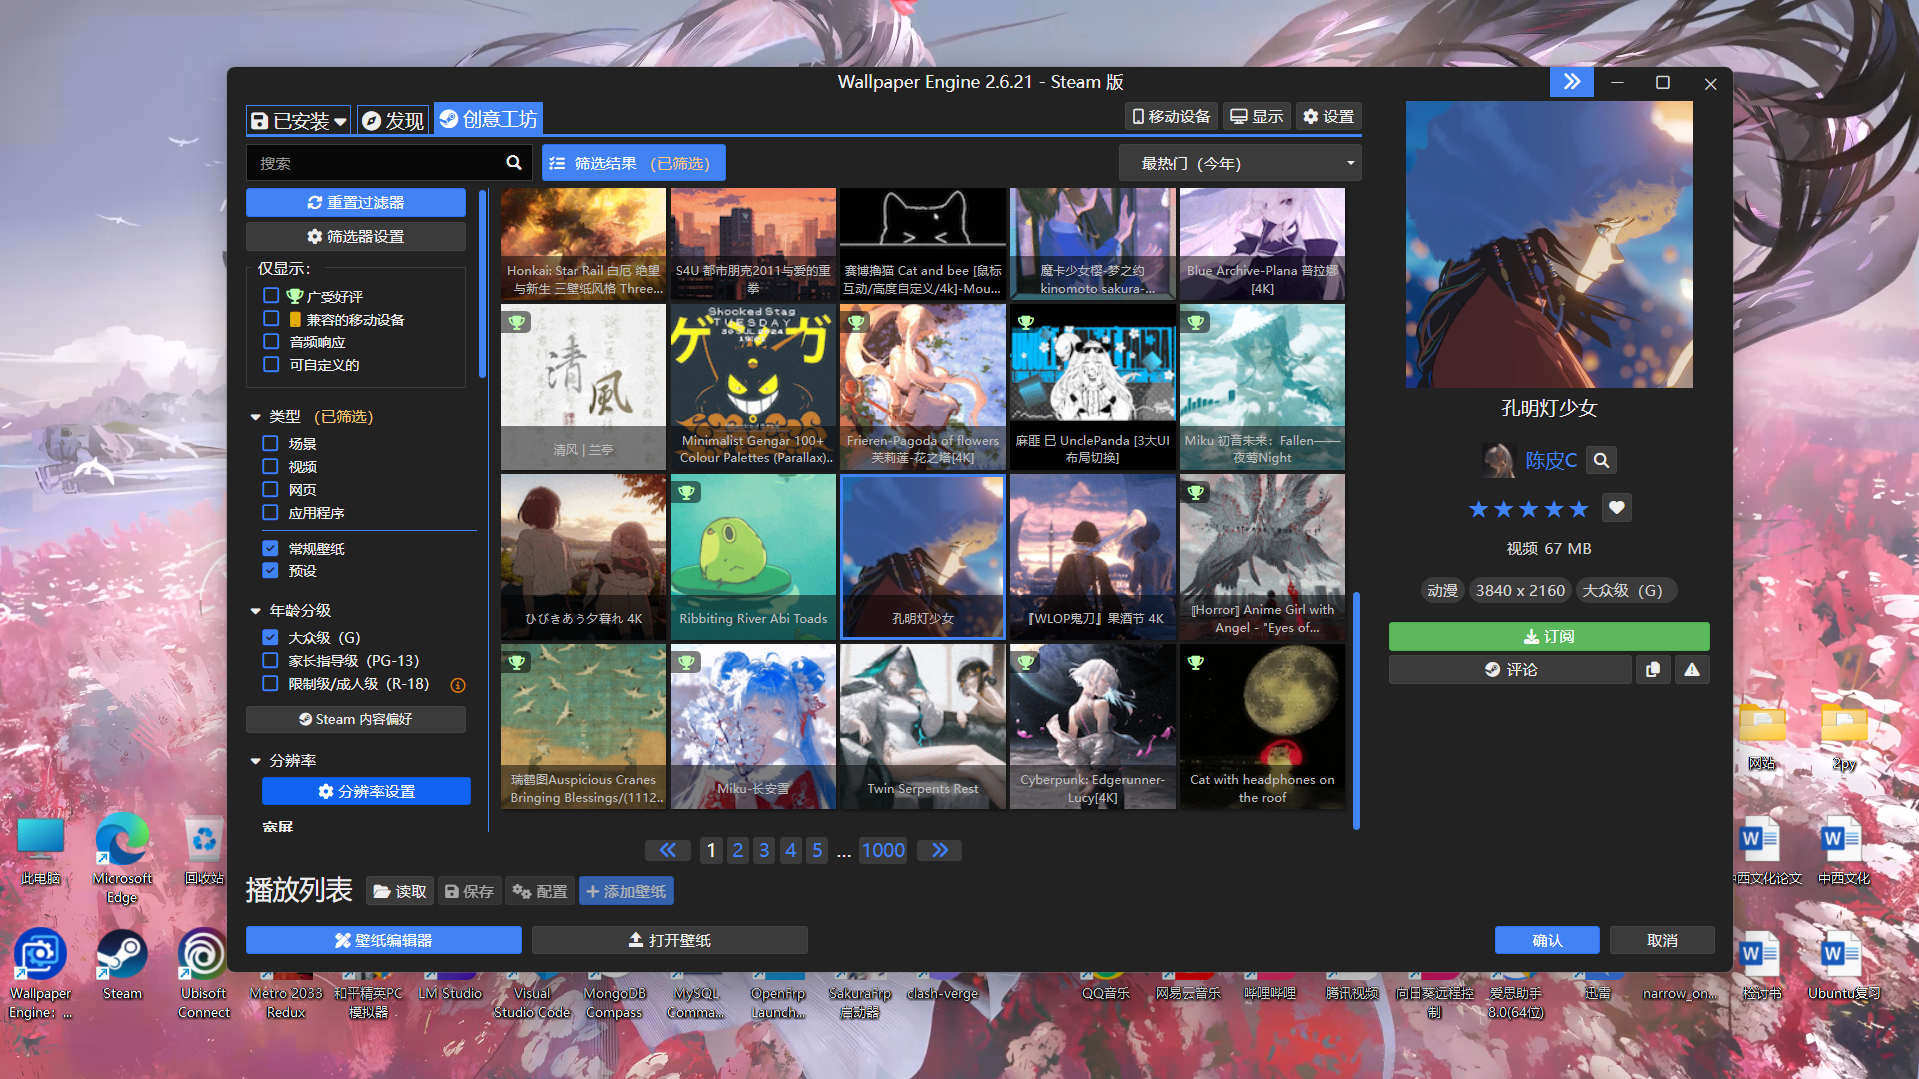Screen dimensions: 1919x1079
Task: Click the copy icon next to 评论
Action: pyautogui.click(x=1652, y=670)
